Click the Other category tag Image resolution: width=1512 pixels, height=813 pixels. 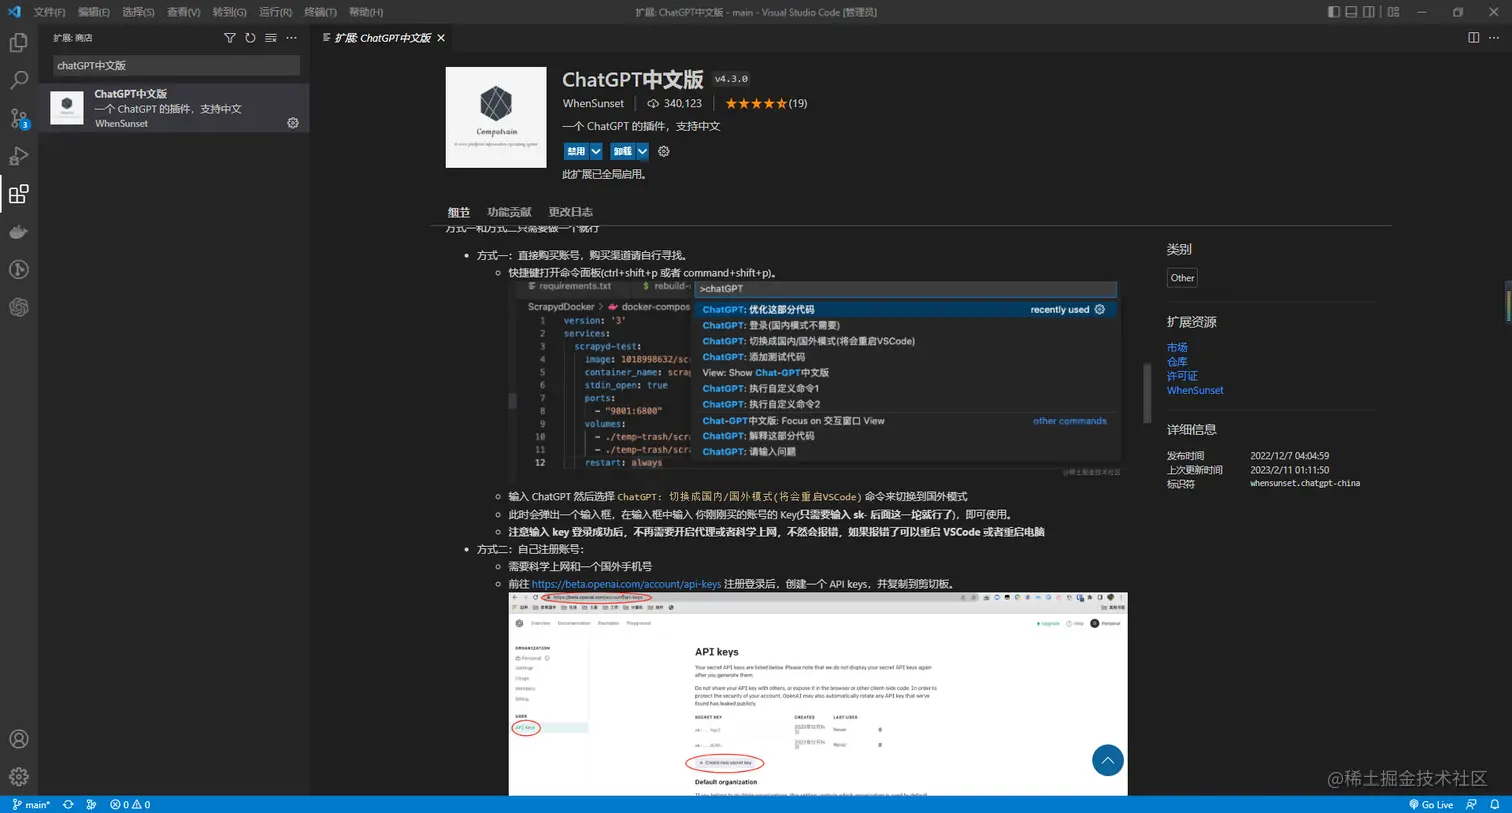pyautogui.click(x=1182, y=278)
